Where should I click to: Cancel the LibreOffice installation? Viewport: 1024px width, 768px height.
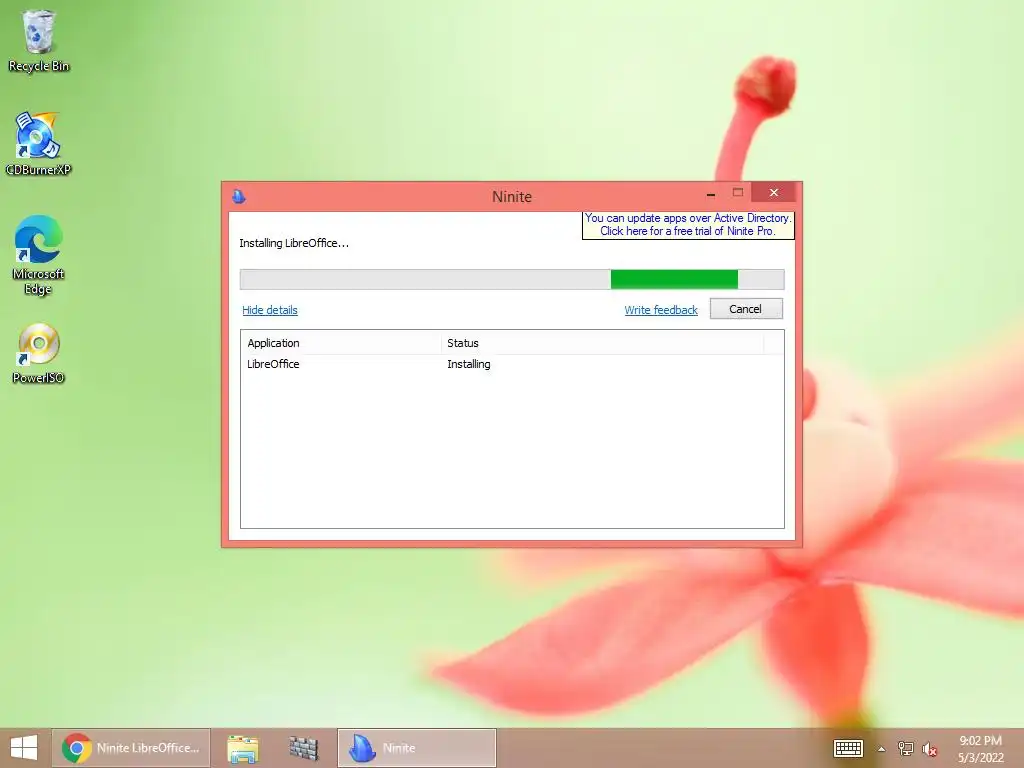[746, 309]
